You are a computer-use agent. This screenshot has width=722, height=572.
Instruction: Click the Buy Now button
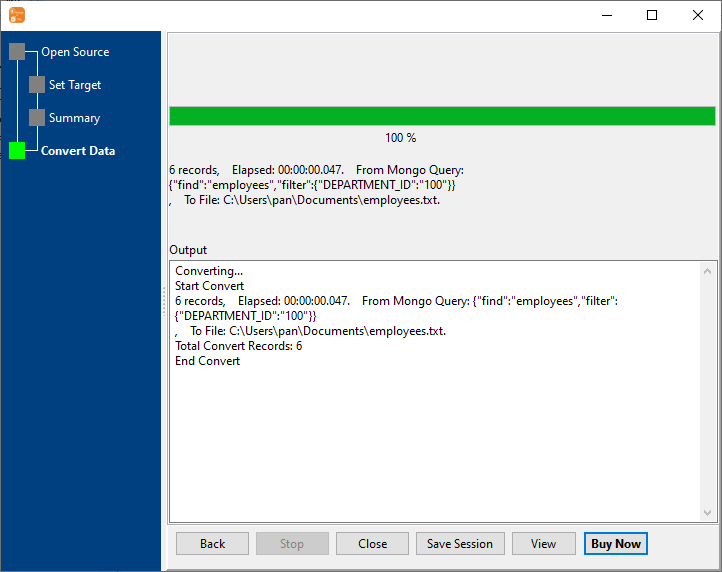[616, 544]
